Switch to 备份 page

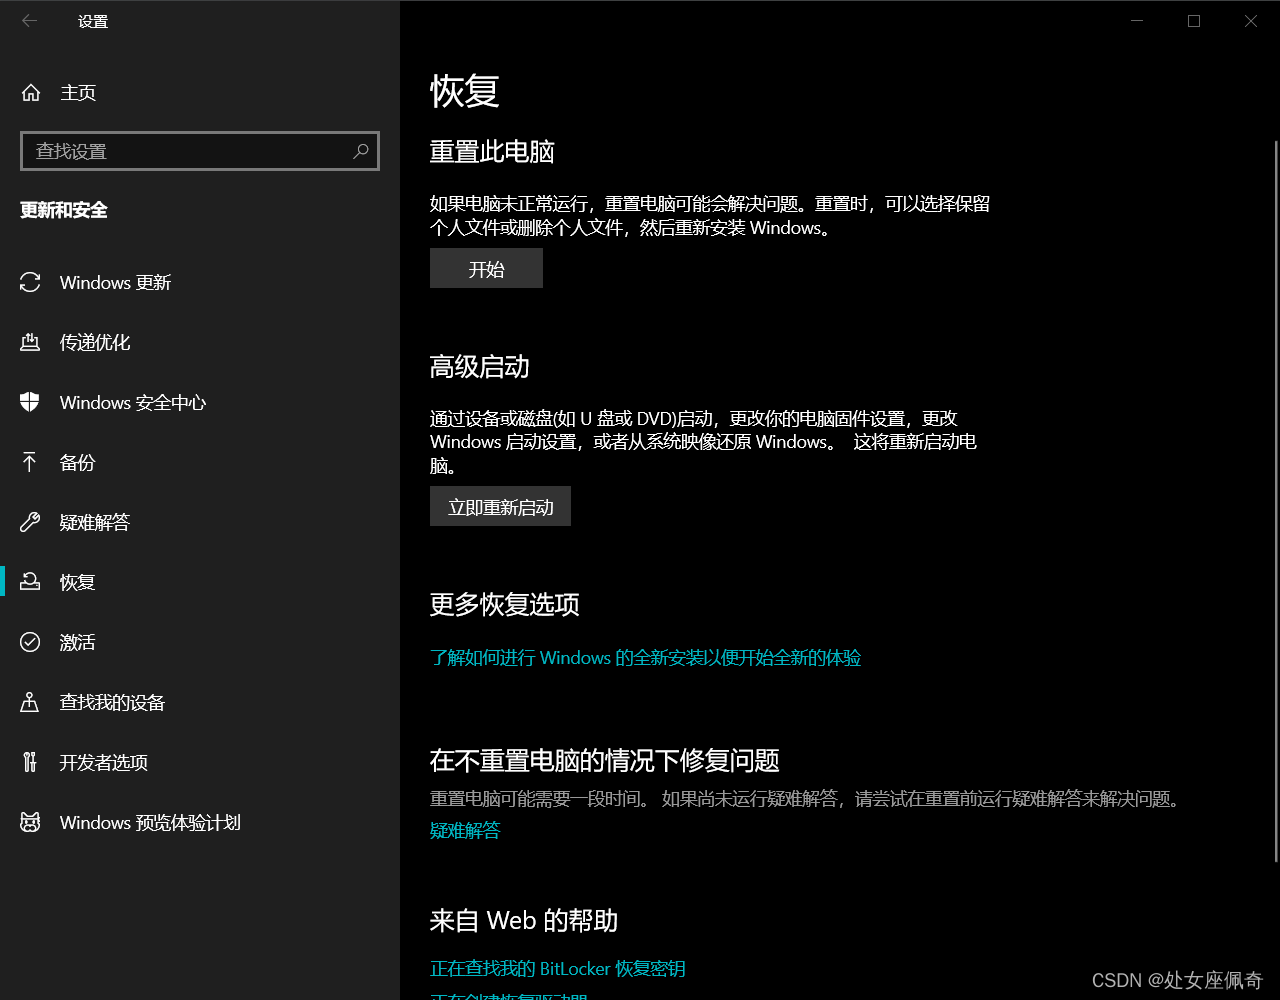pos(200,463)
